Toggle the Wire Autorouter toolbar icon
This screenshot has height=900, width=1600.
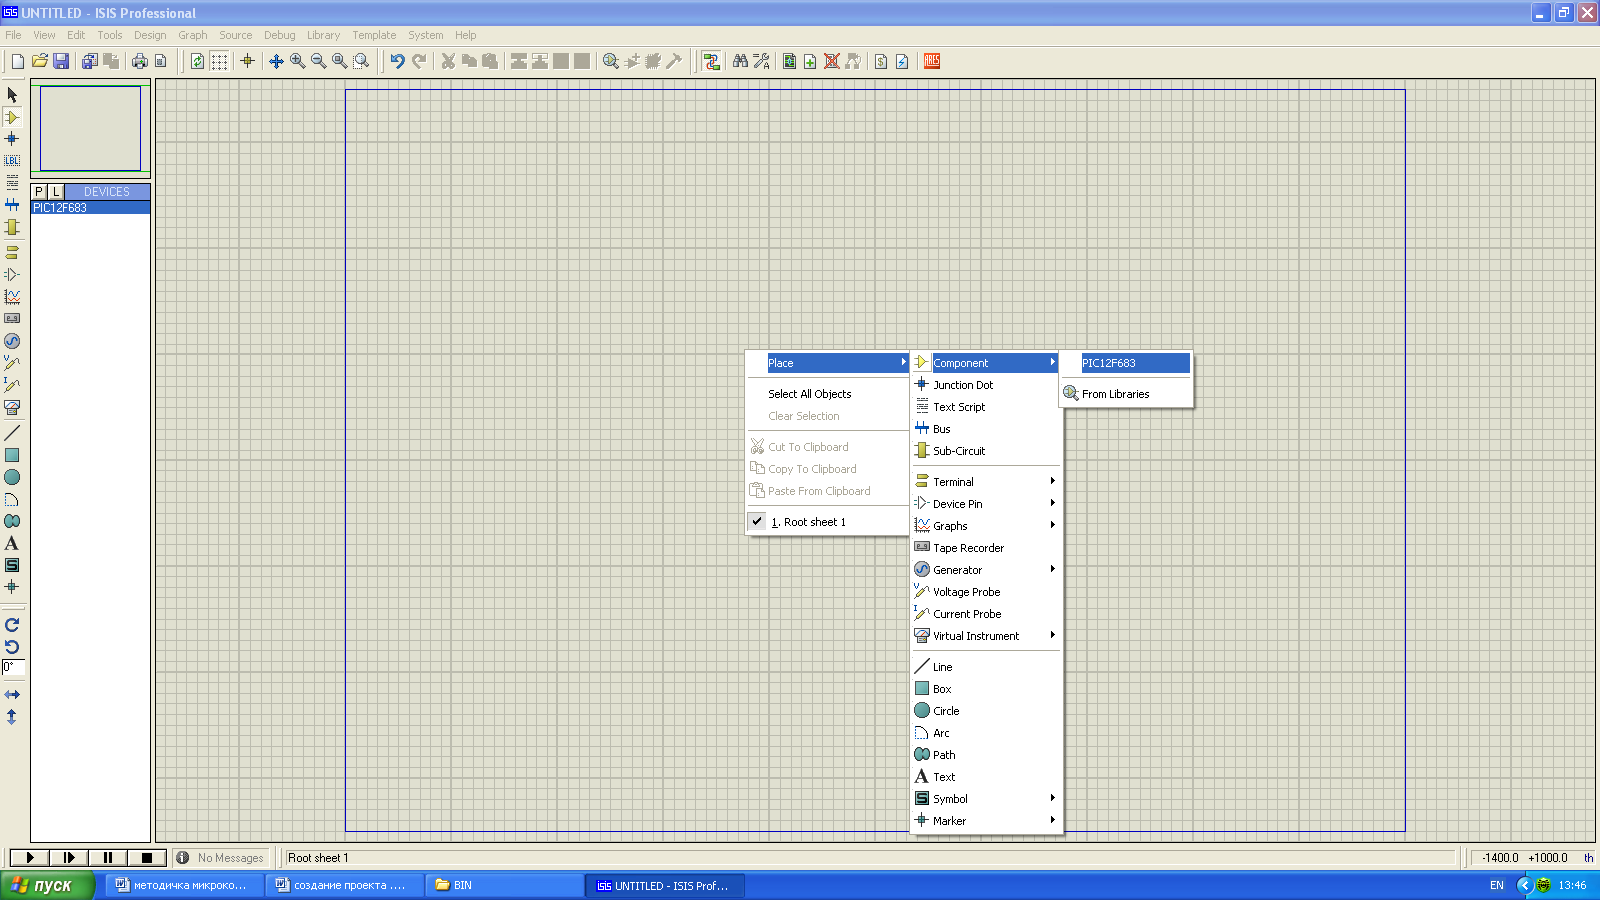(x=711, y=61)
